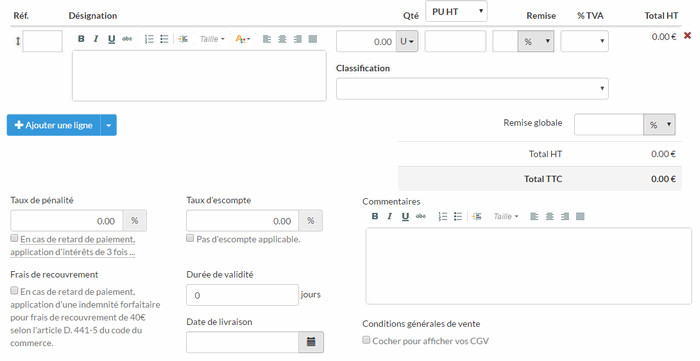Align text right in Désignation editor
700x361 pixels.
coord(297,39)
